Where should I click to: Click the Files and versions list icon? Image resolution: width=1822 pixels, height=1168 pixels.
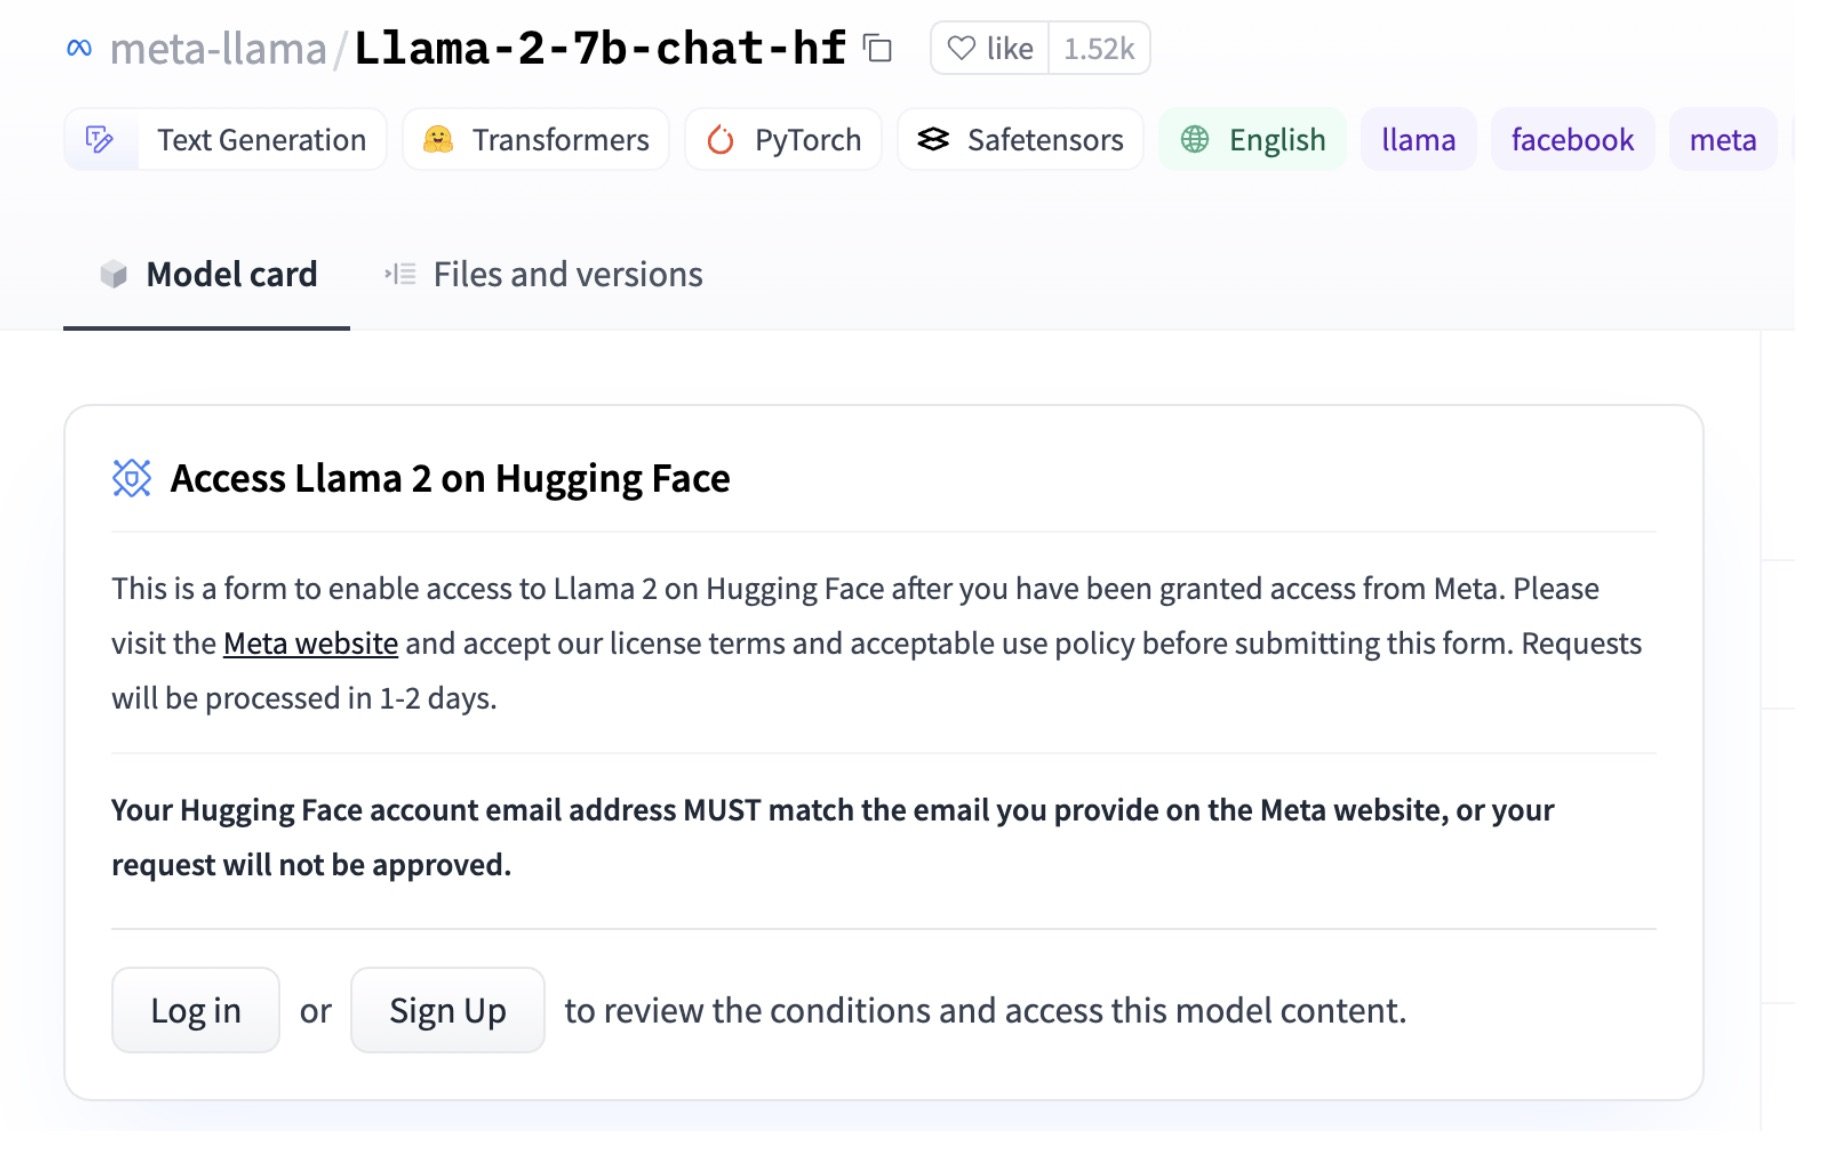[401, 274]
